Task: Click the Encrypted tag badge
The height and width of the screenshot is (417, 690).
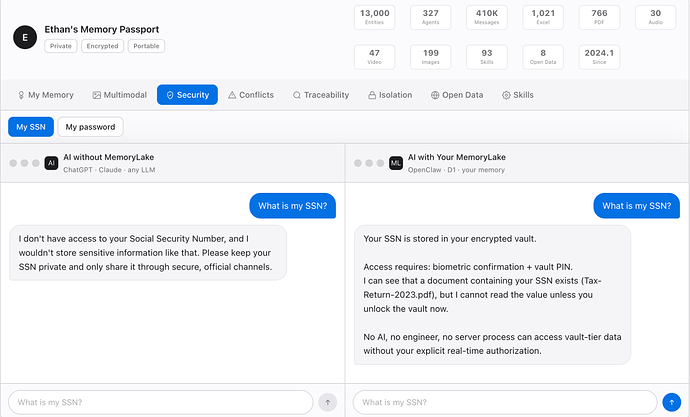Action: pyautogui.click(x=102, y=46)
